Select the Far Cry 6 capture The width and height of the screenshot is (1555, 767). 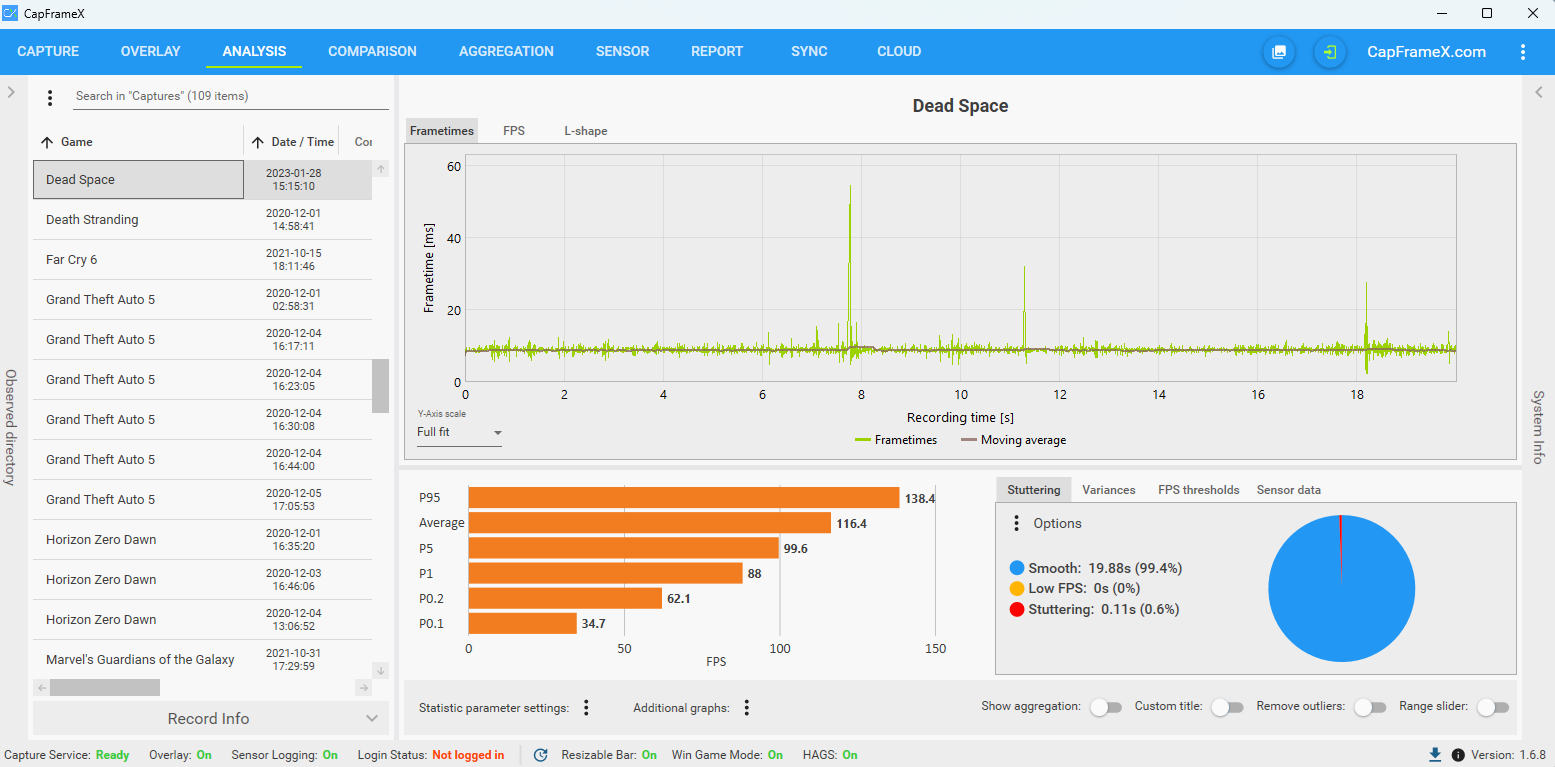click(x=202, y=260)
